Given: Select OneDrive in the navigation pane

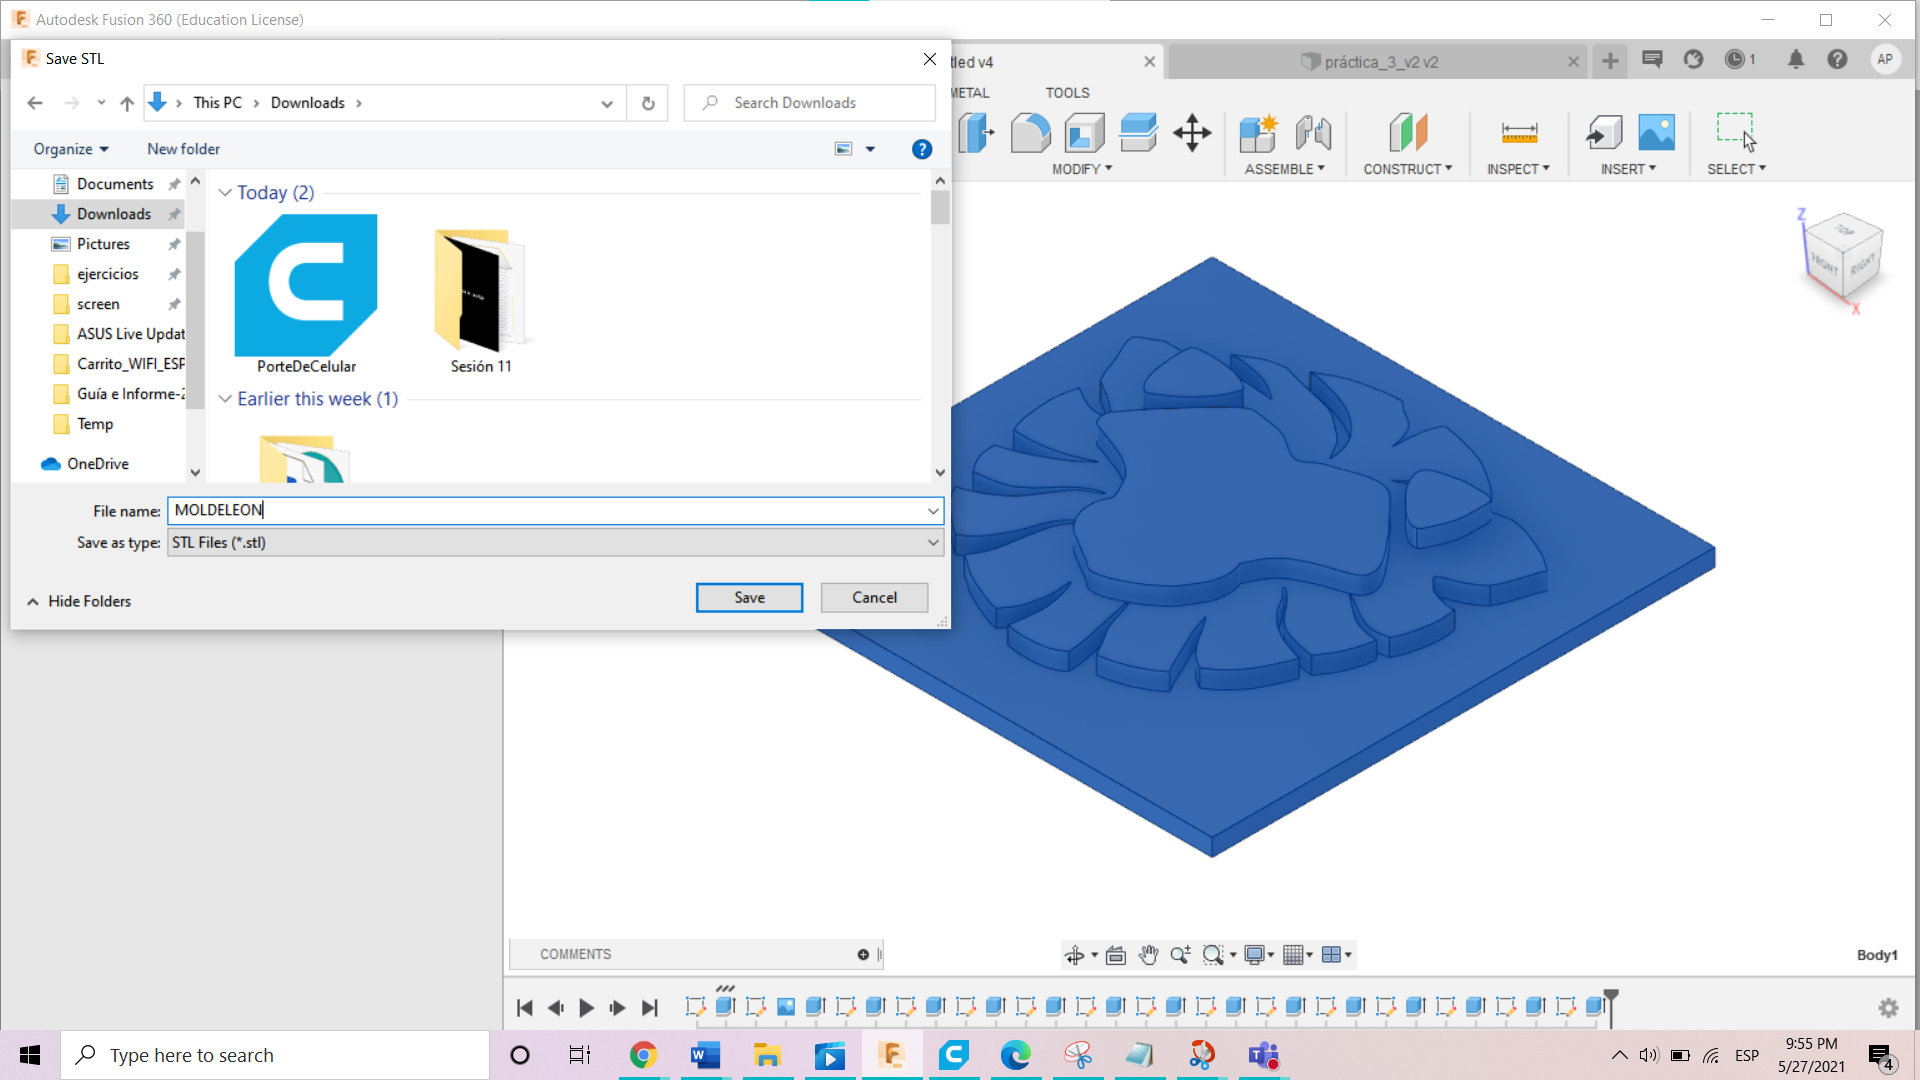Looking at the screenshot, I should pos(97,464).
